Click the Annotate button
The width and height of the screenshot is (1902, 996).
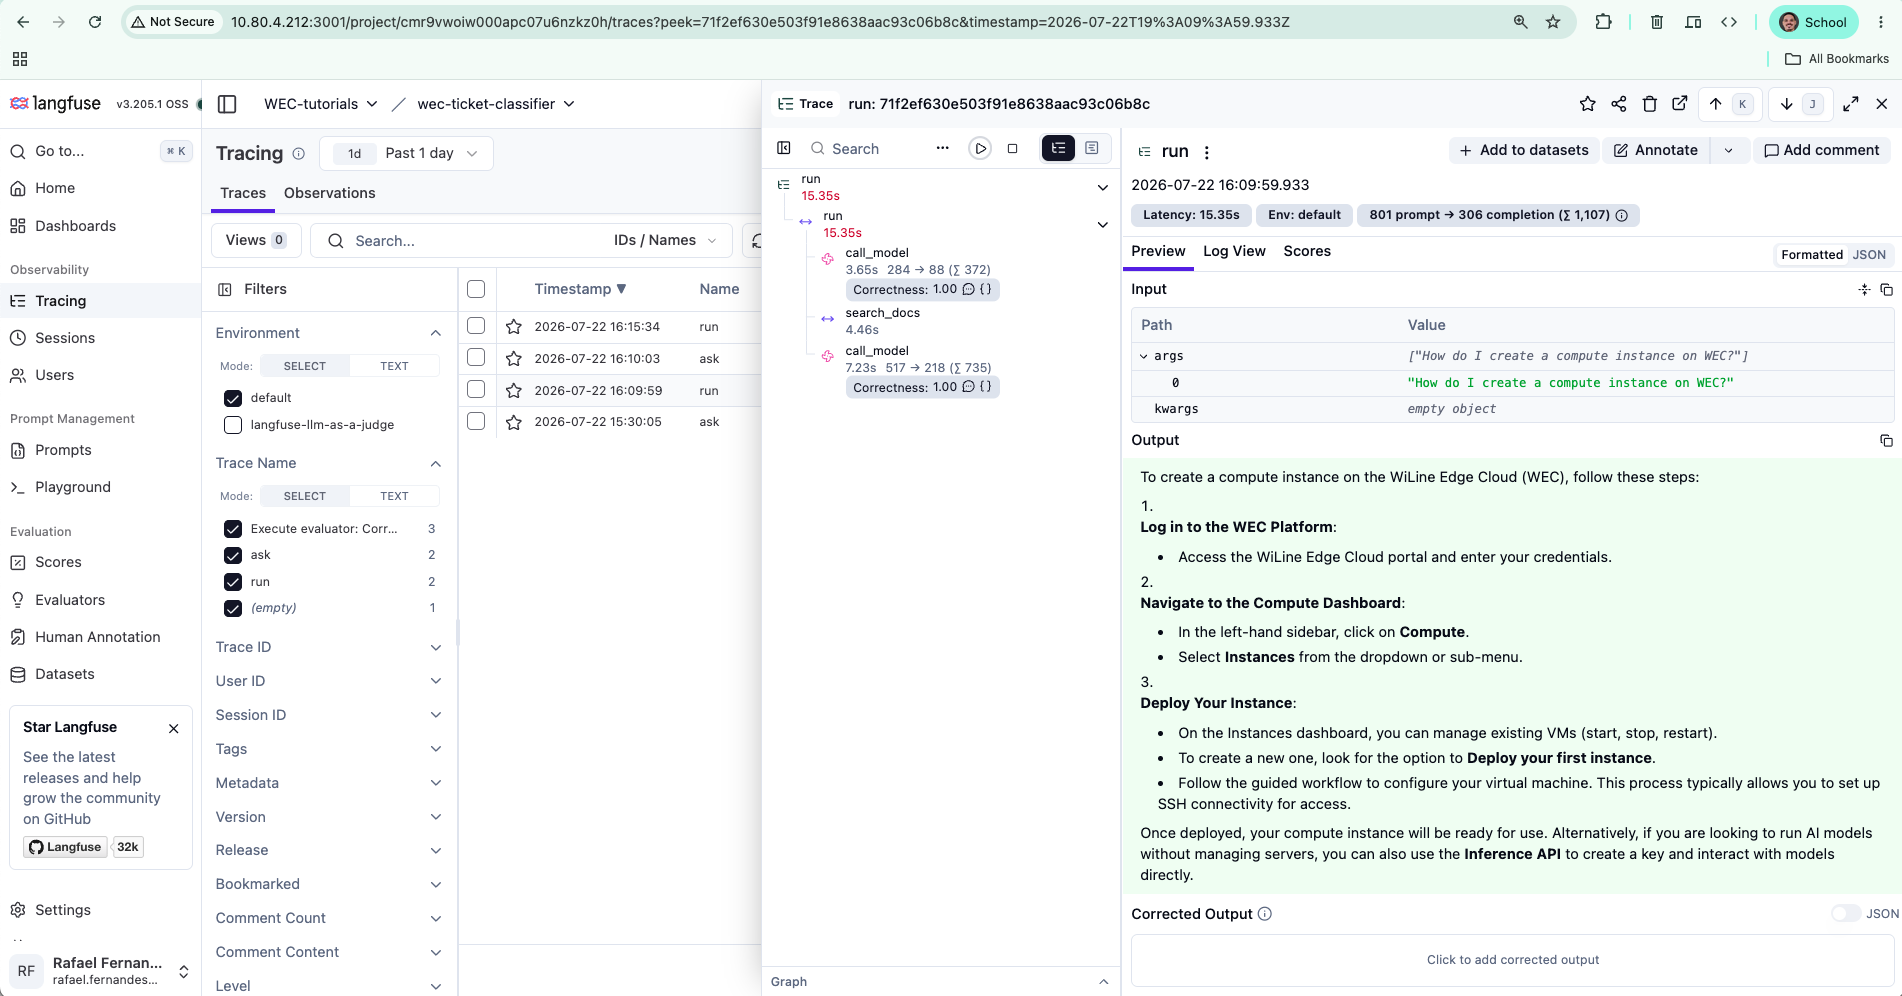(1656, 150)
